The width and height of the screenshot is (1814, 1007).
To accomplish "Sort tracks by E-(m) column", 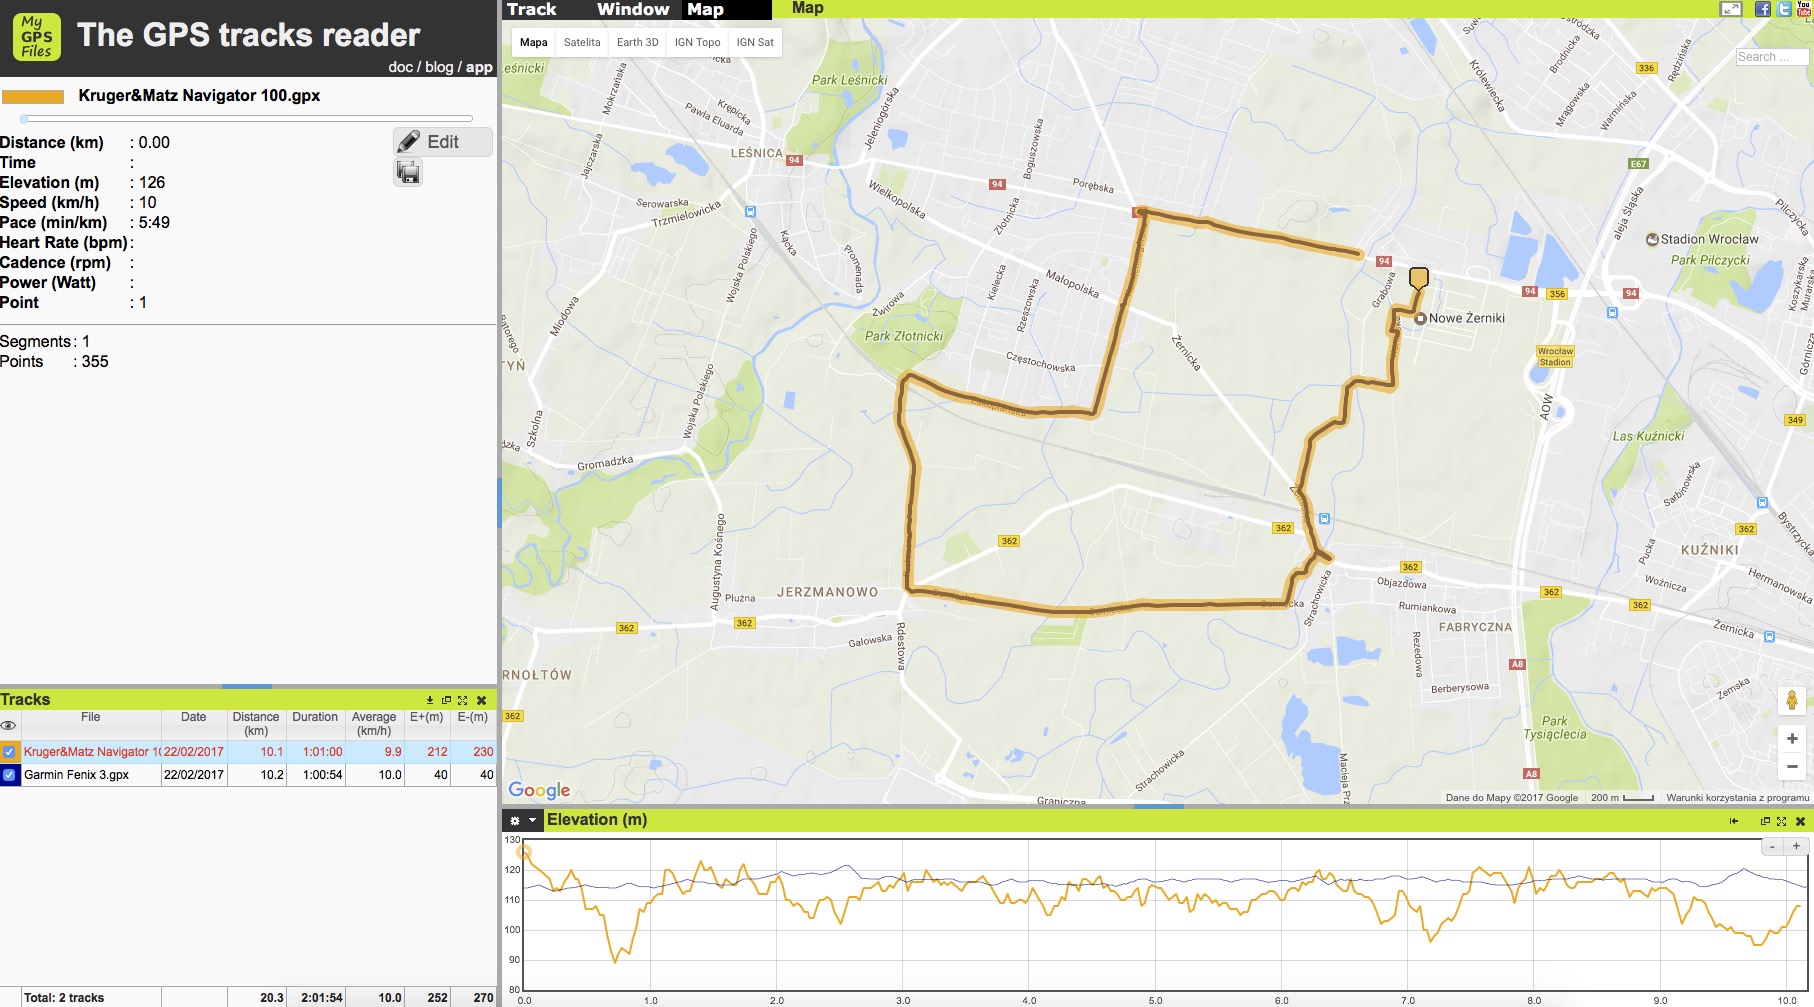I will point(473,724).
